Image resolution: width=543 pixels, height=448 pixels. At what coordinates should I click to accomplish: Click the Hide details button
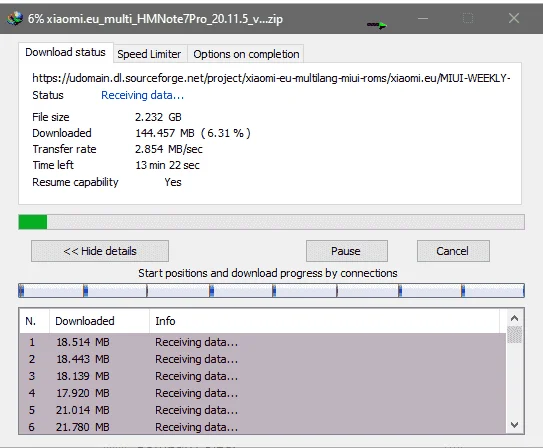point(100,251)
